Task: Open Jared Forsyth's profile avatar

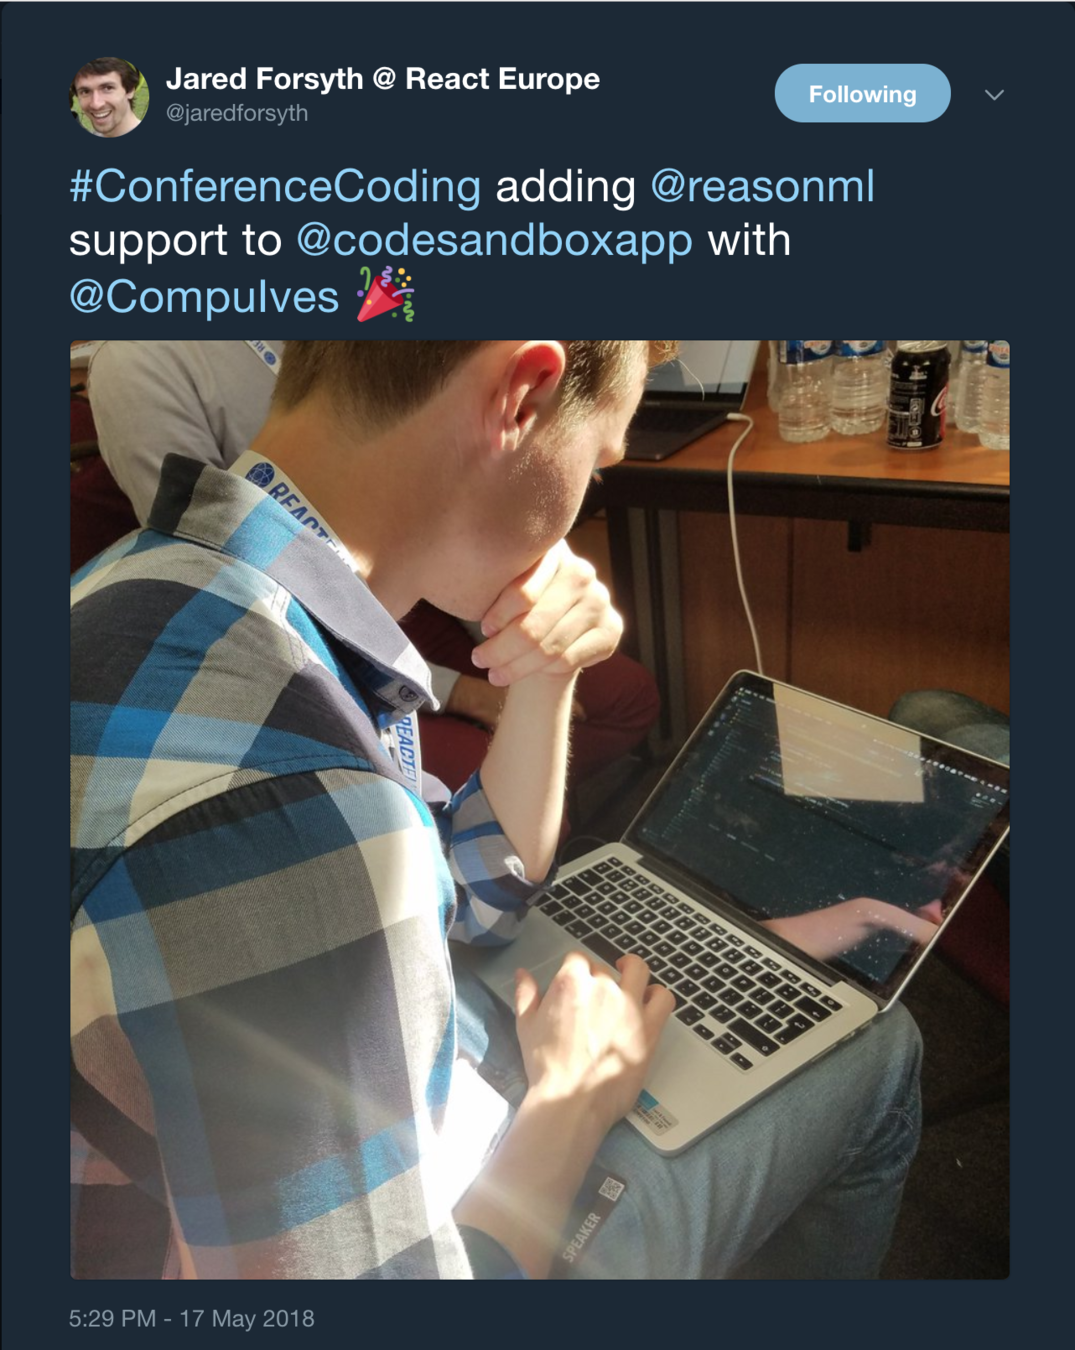Action: (x=109, y=96)
